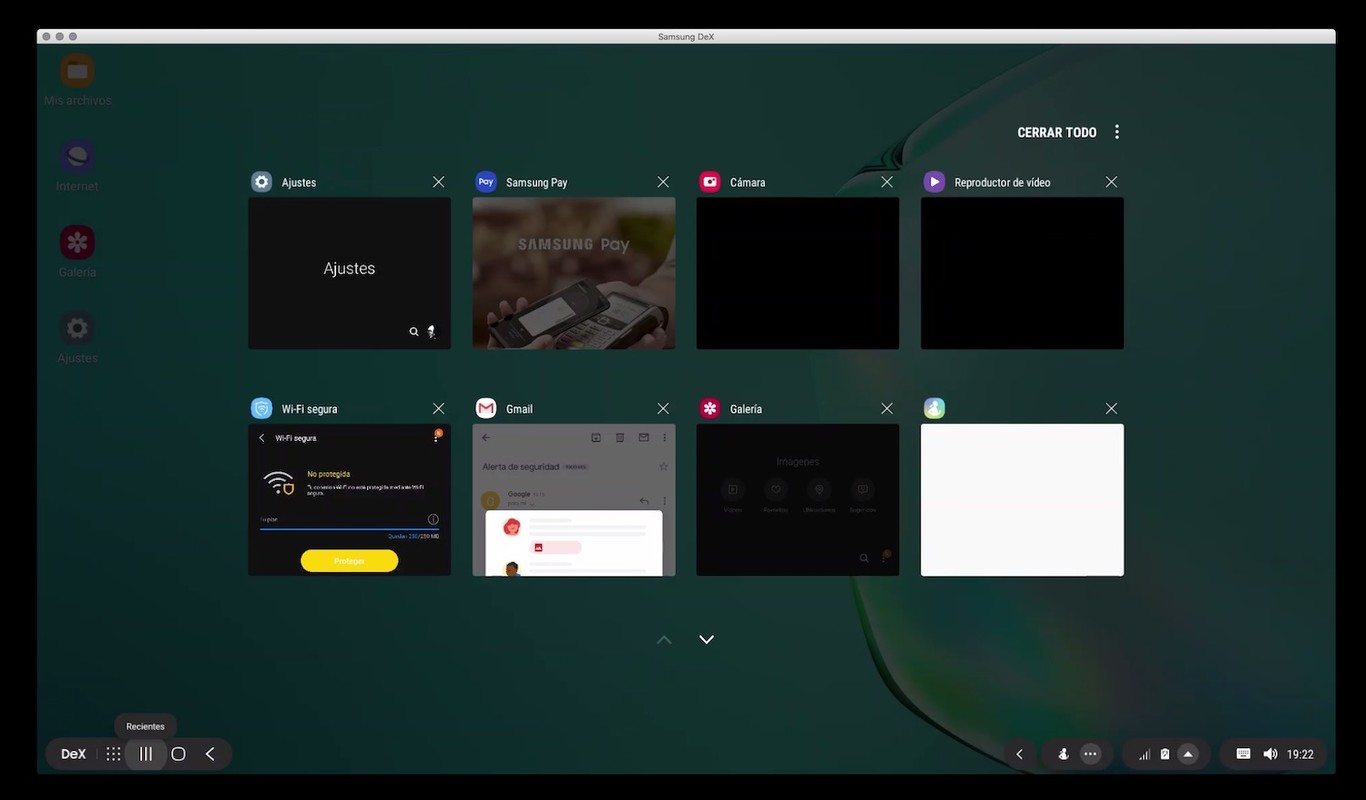Switch to Gmail via its recent app thumbnail
The image size is (1366, 800).
pyautogui.click(x=573, y=500)
